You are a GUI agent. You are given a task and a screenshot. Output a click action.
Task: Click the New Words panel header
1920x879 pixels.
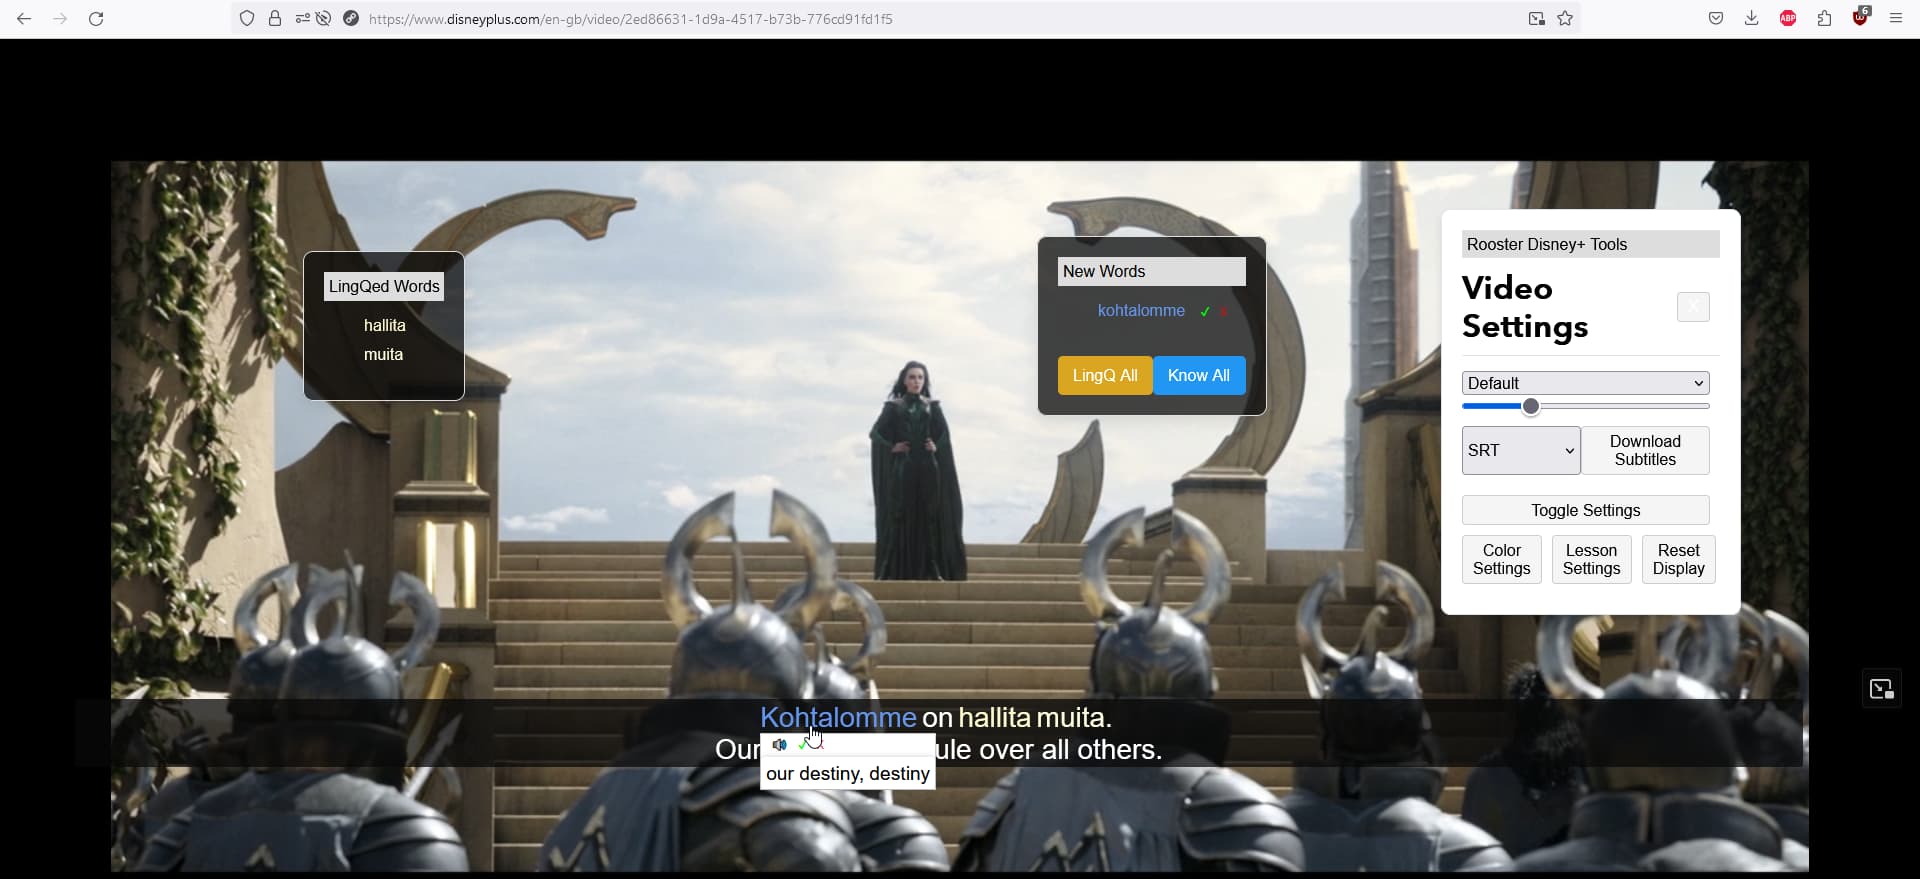pos(1152,272)
